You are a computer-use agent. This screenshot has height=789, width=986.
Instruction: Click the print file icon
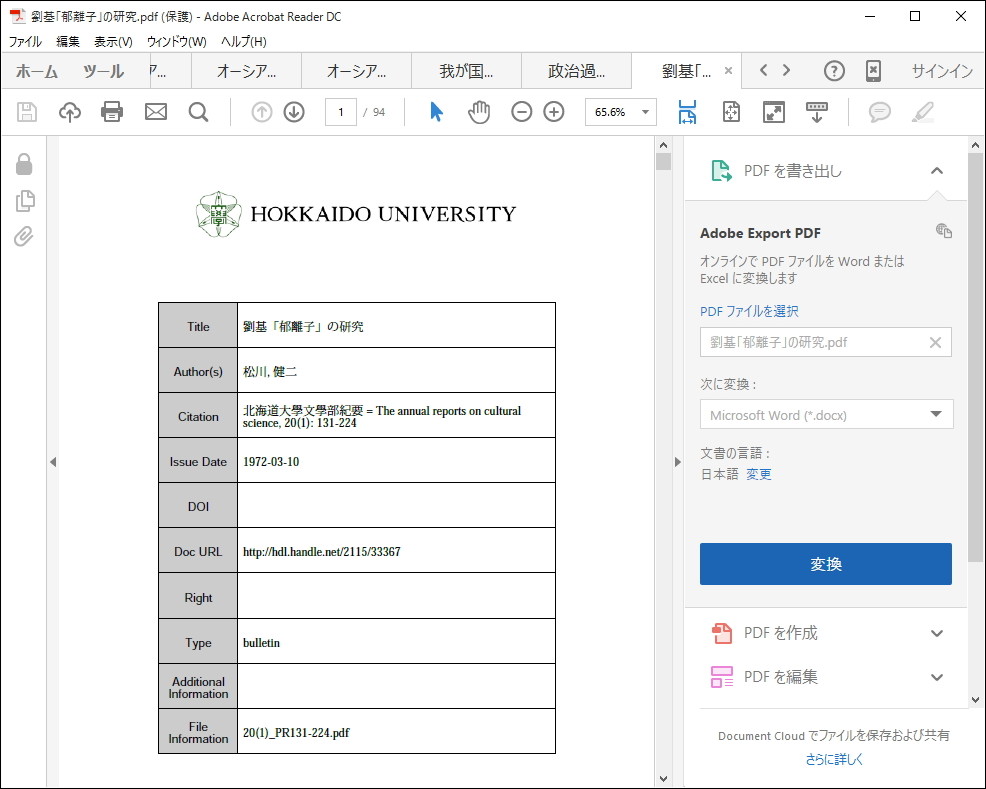click(112, 112)
